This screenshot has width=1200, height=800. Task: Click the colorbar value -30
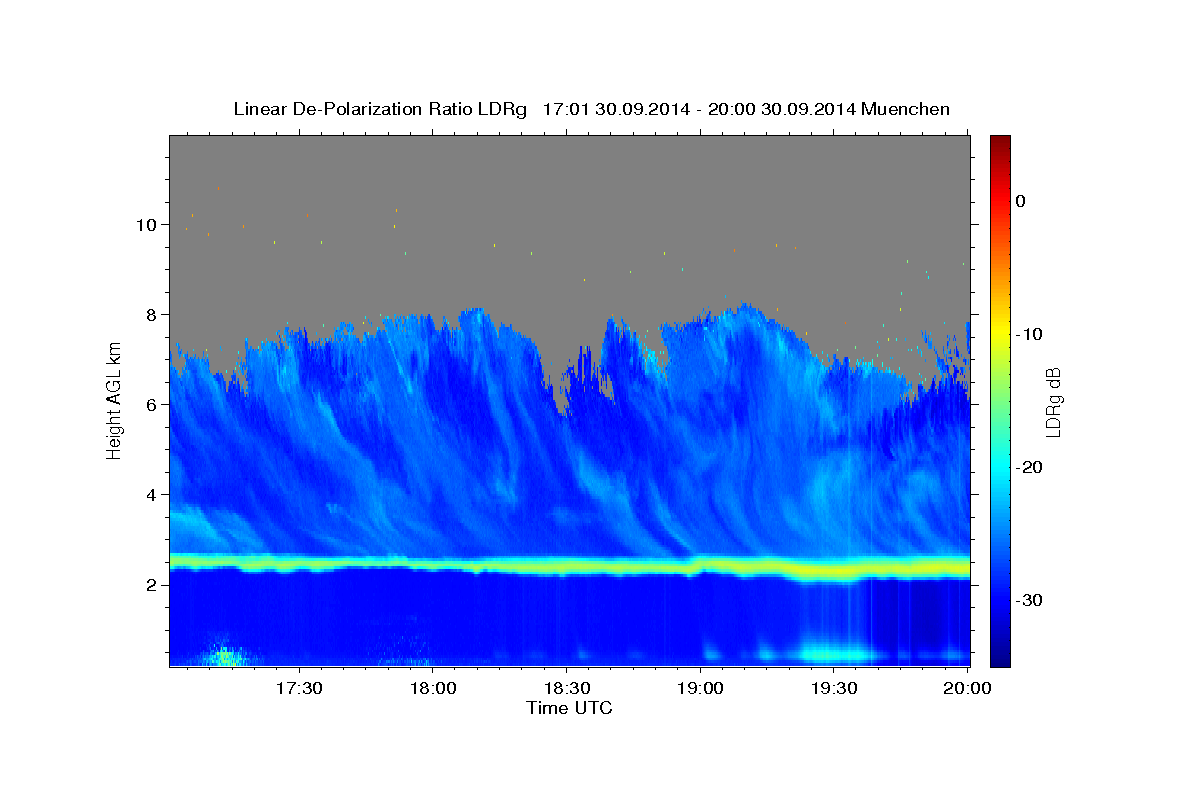coord(1030,600)
